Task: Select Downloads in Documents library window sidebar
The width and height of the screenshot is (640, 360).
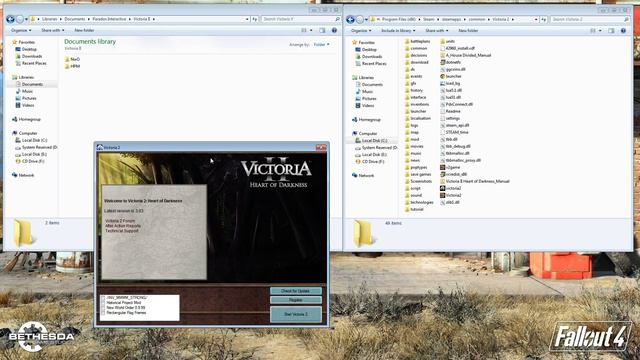Action: (x=29, y=56)
